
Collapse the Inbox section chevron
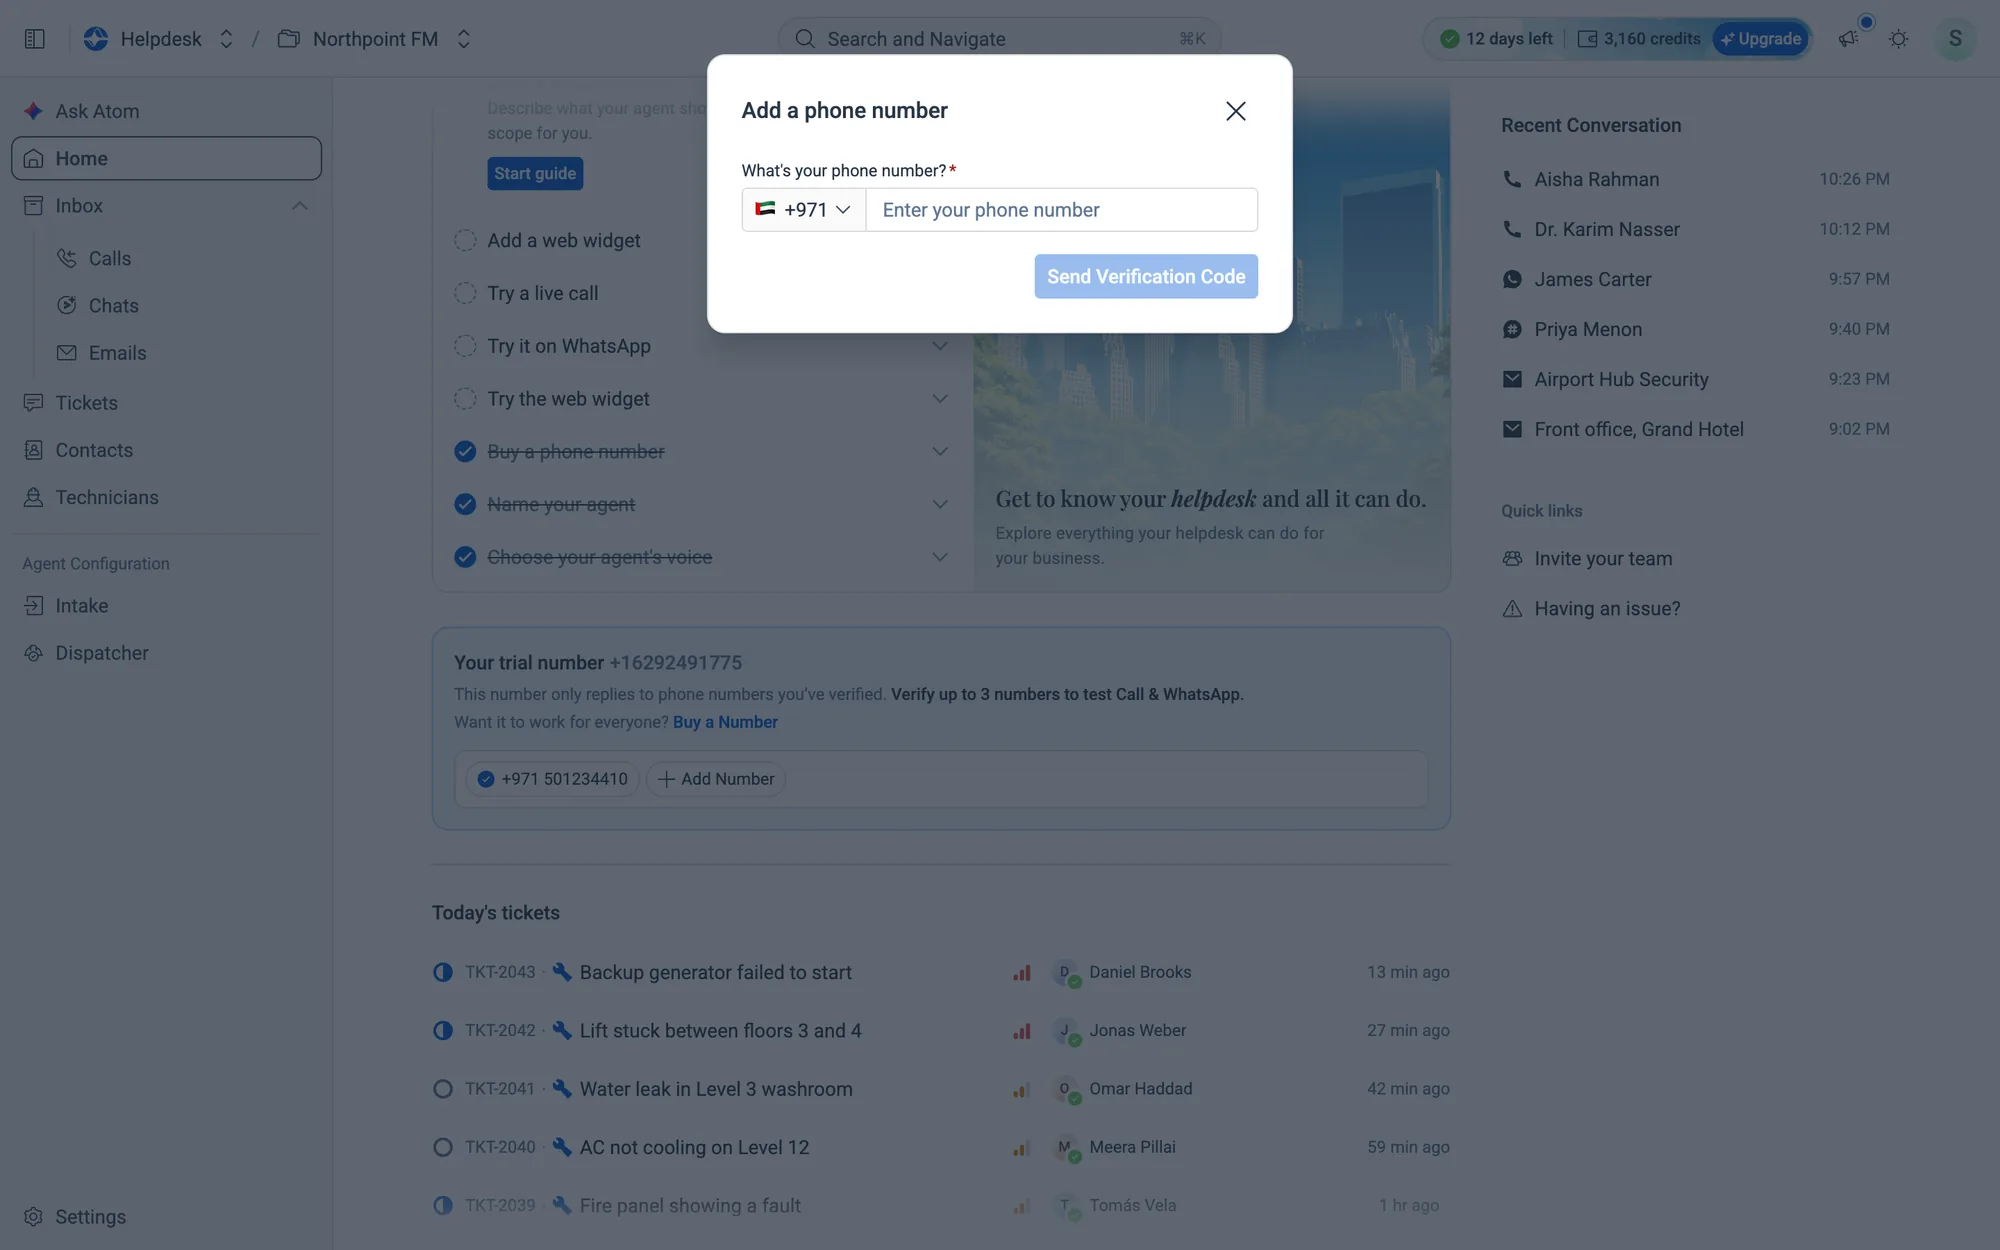coord(299,206)
